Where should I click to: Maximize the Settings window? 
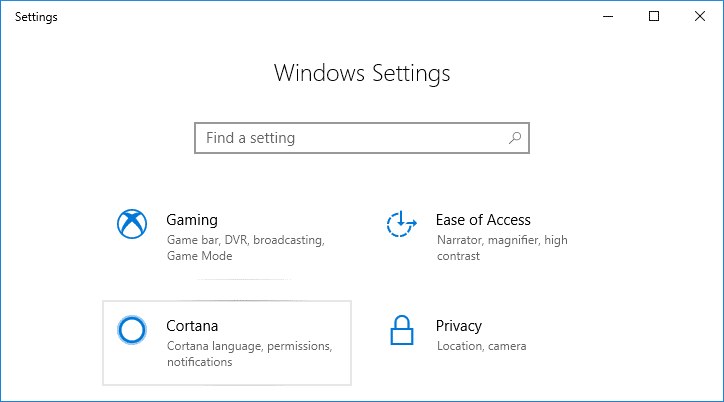[654, 16]
